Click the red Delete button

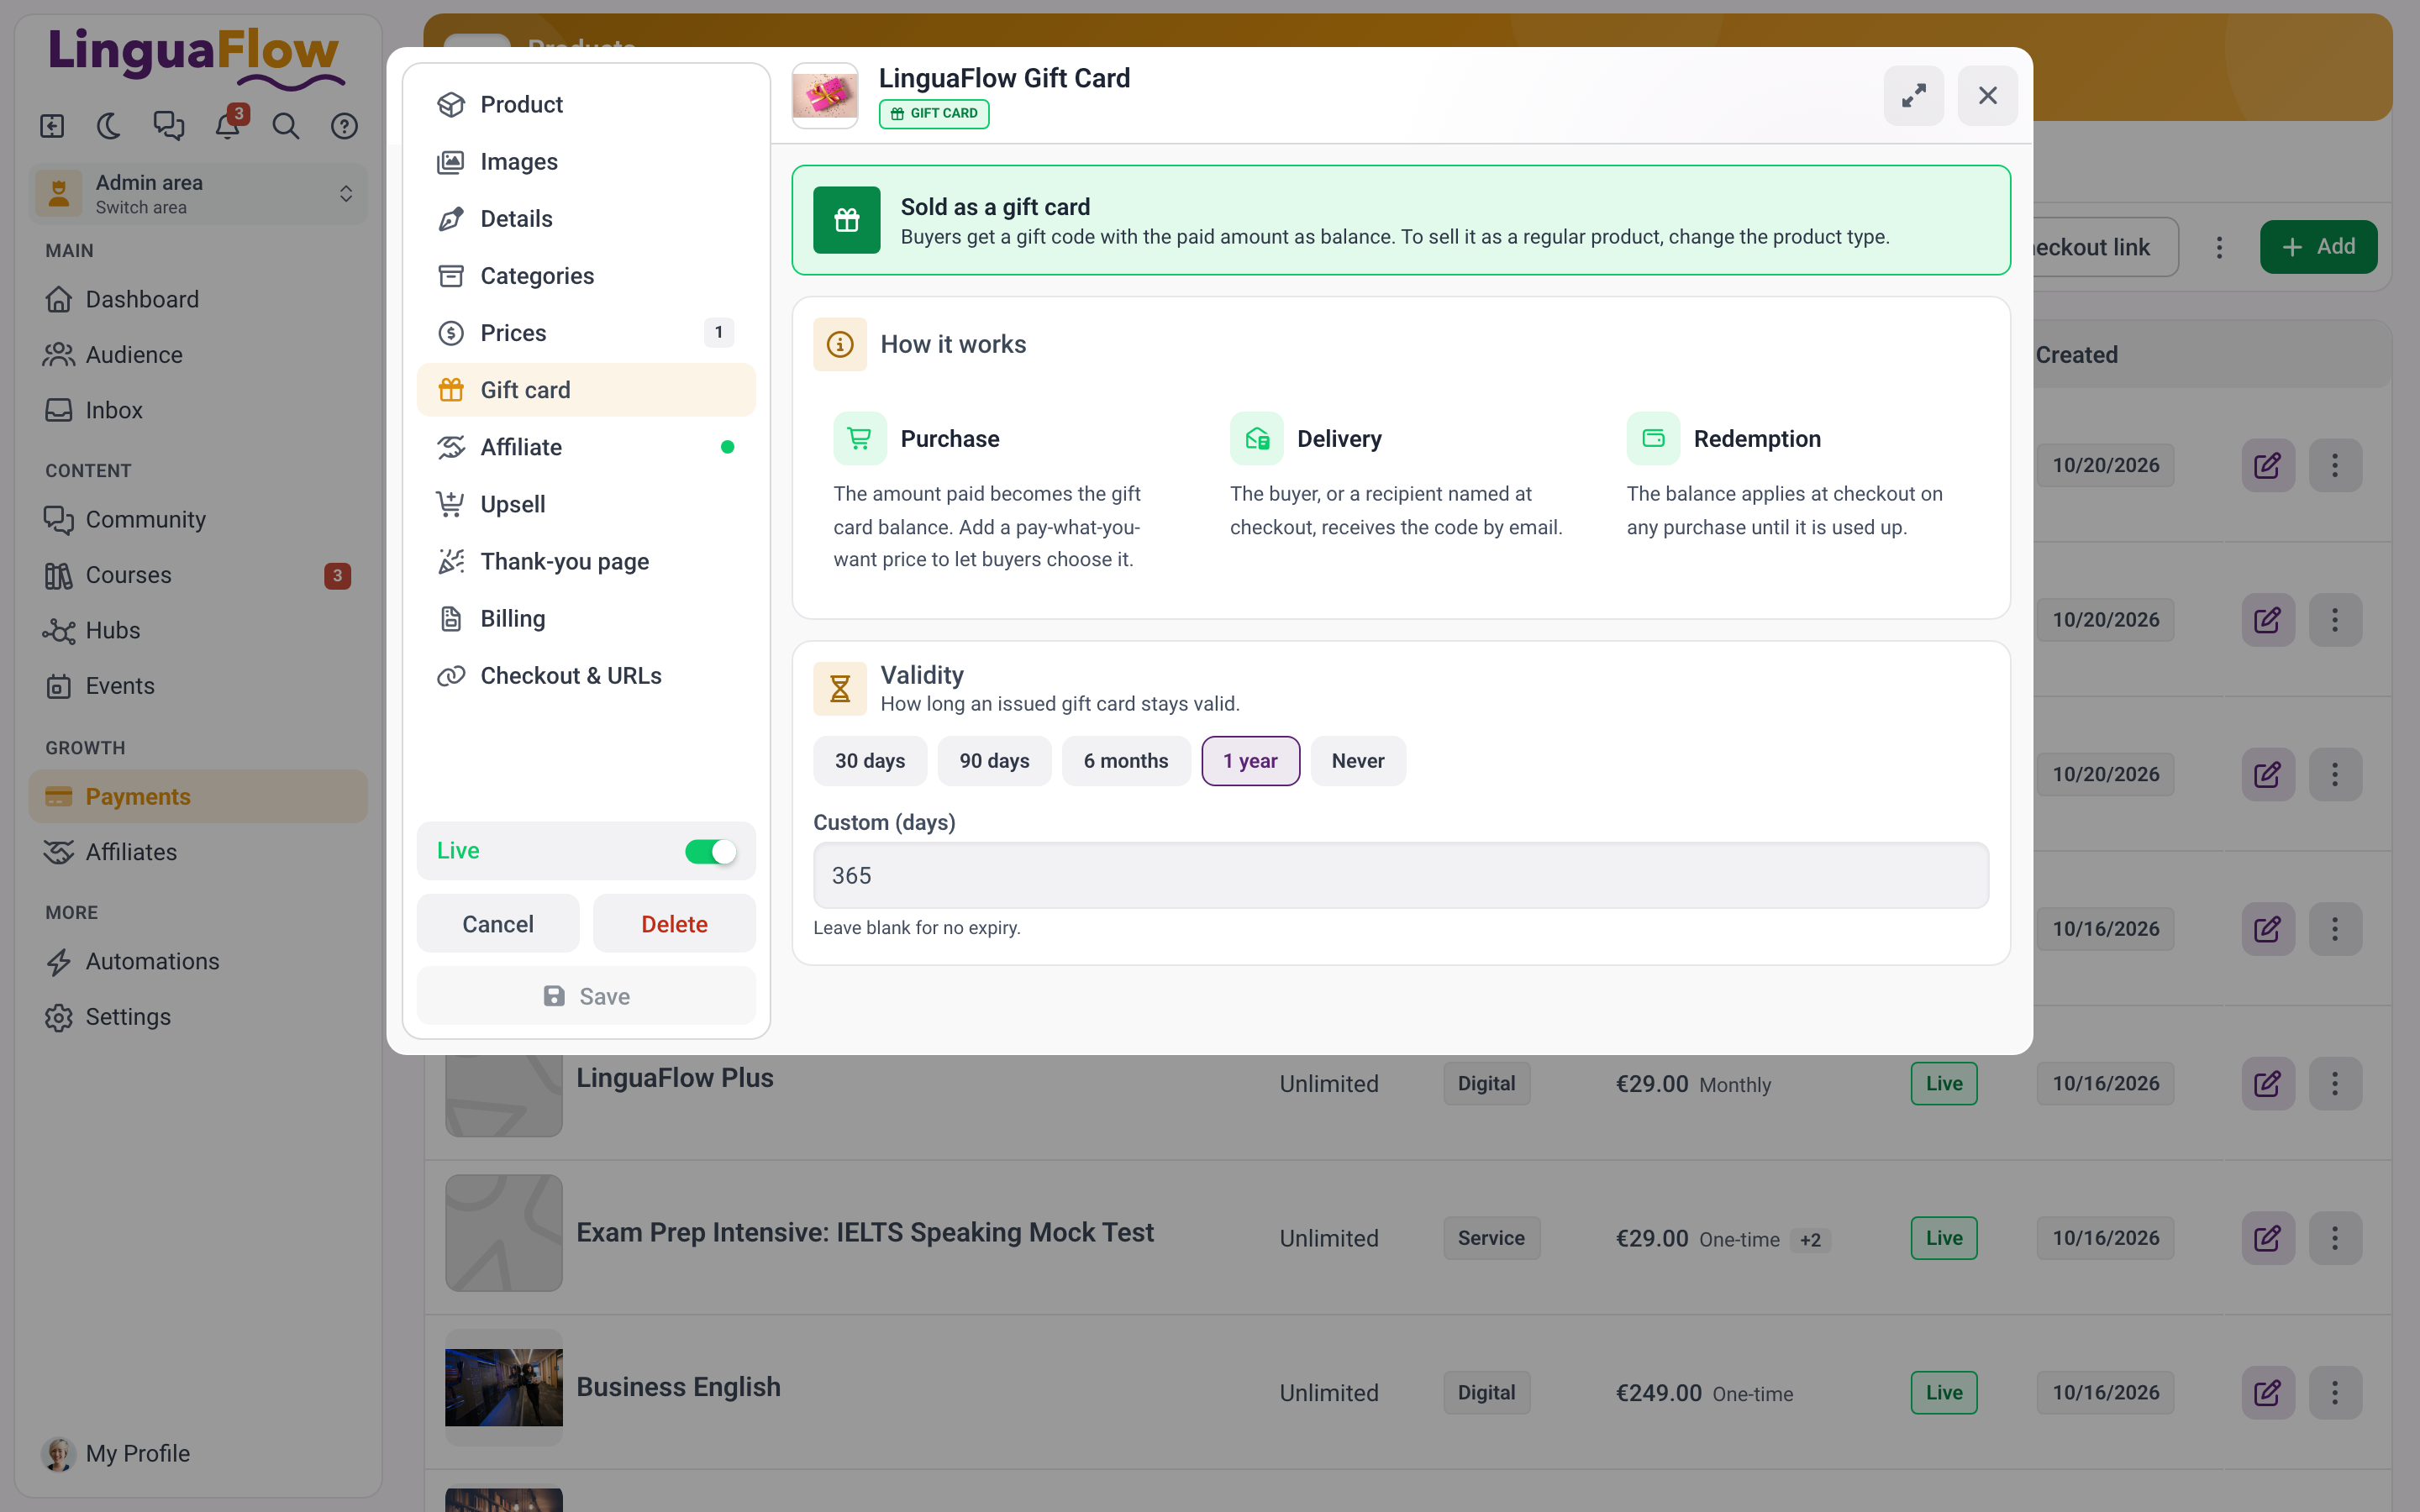(674, 924)
